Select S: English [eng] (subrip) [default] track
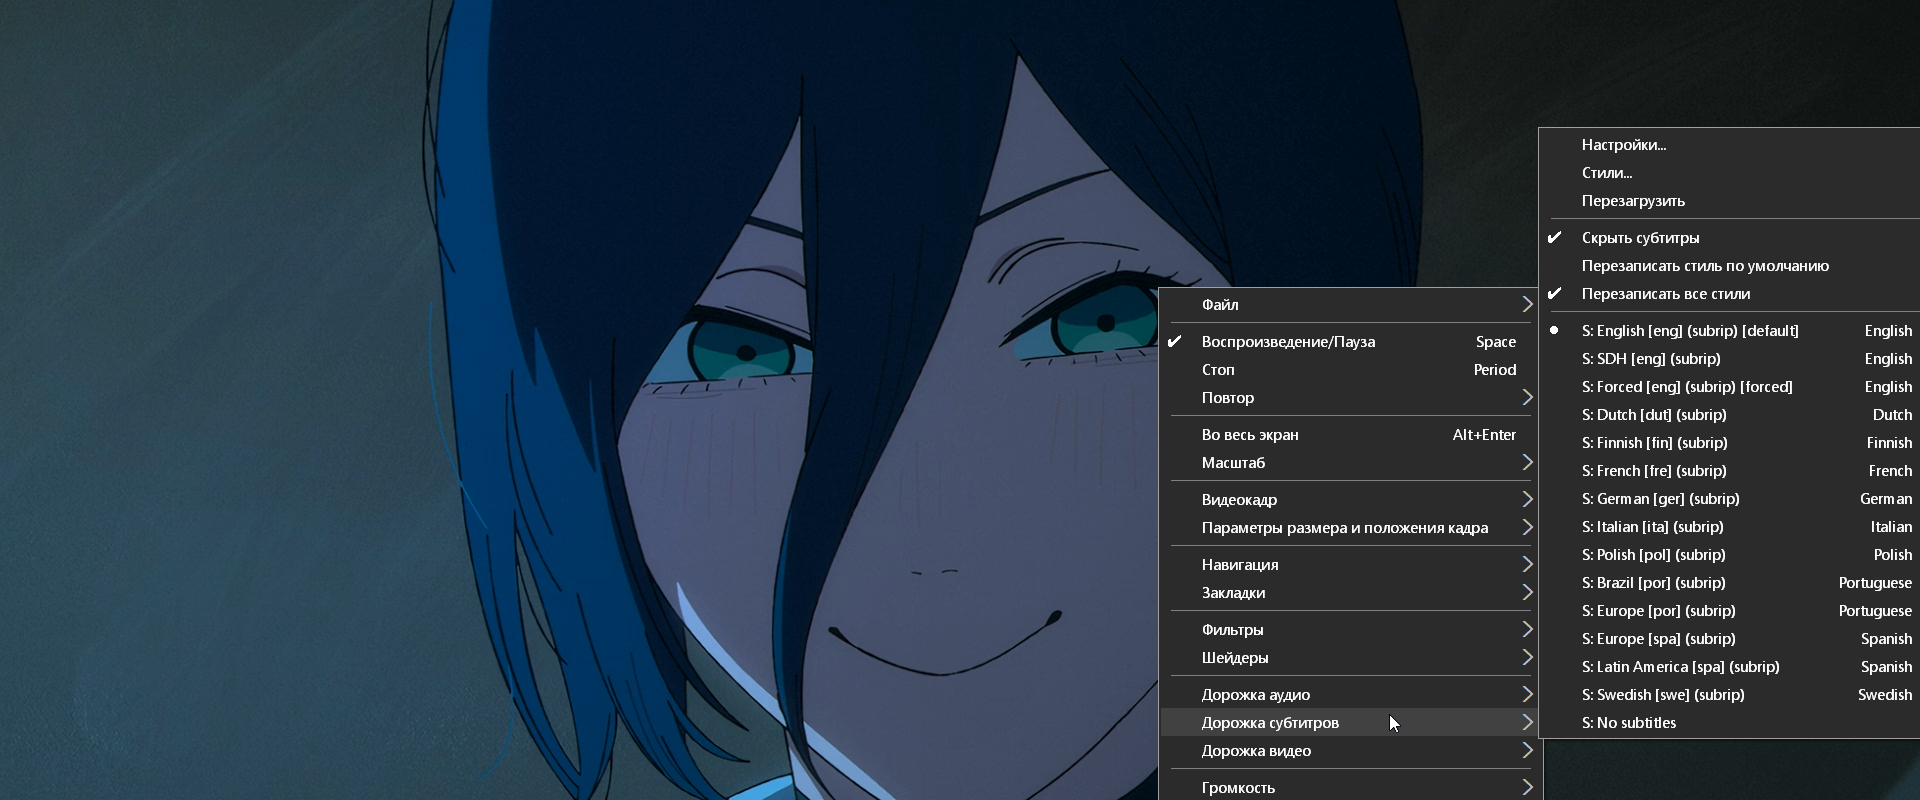The height and width of the screenshot is (800, 1920). [x=1730, y=331]
